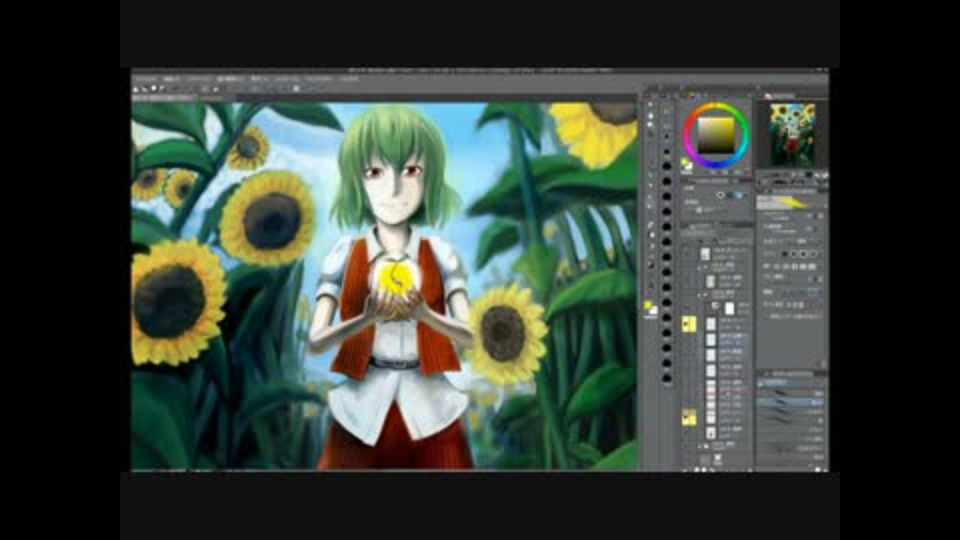Click the upper yellow-marked layer cell

689,324
